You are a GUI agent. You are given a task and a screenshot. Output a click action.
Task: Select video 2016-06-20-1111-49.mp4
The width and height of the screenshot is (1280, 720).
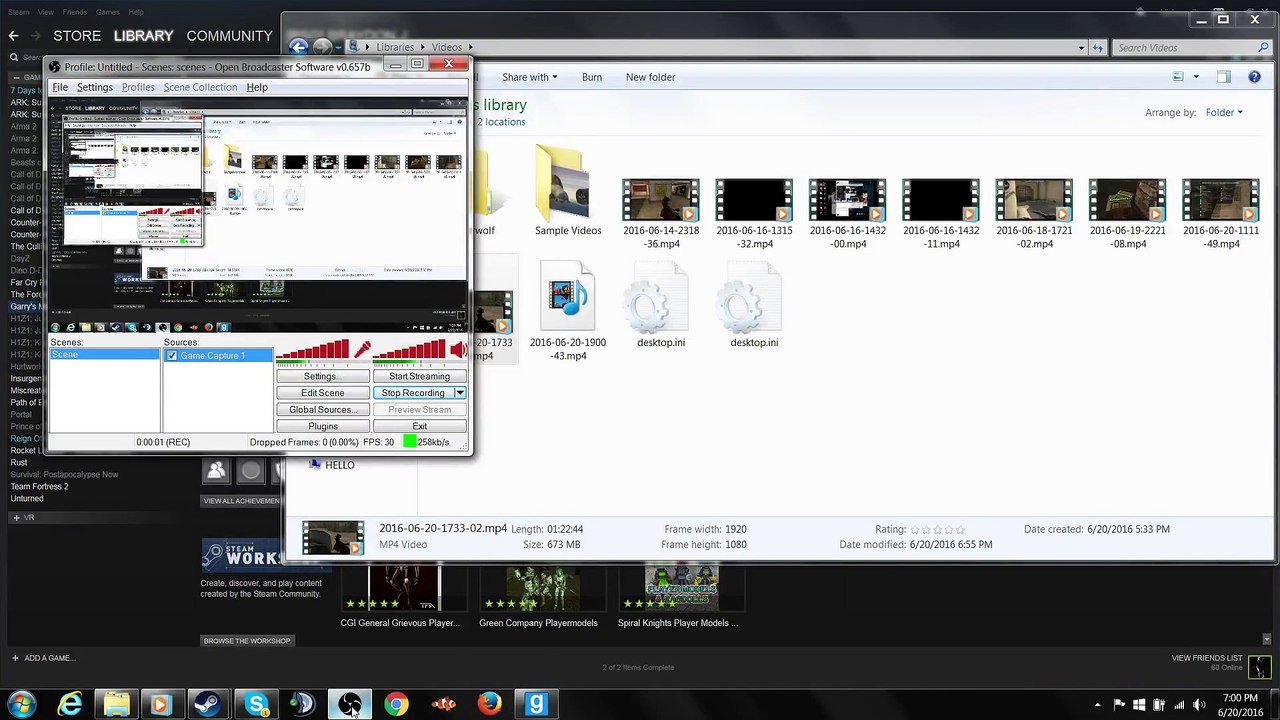tap(1221, 214)
